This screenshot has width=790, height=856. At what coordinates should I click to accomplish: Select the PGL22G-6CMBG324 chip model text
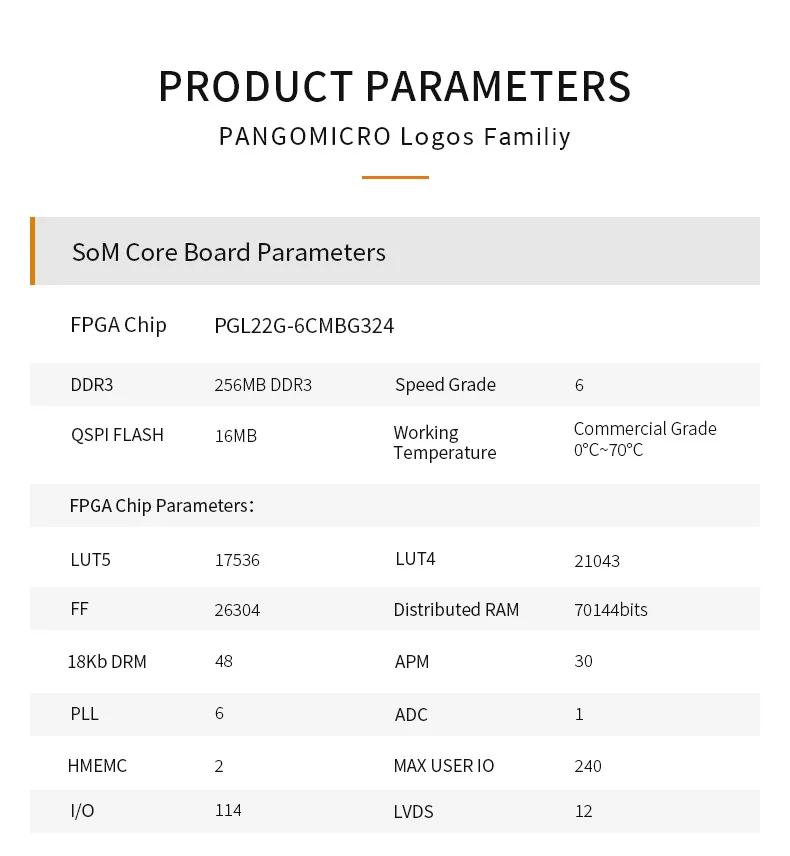point(304,326)
